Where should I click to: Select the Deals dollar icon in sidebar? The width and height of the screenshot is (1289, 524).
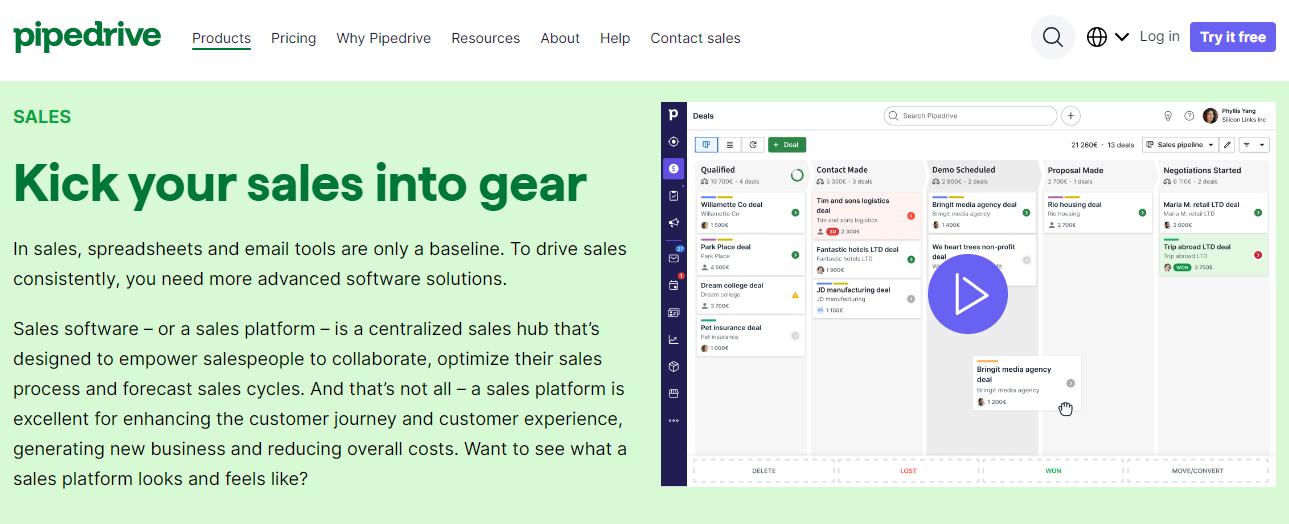click(674, 169)
